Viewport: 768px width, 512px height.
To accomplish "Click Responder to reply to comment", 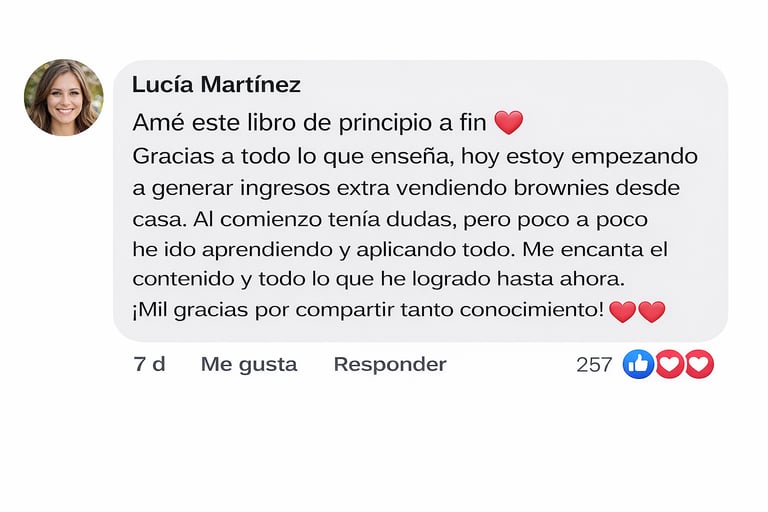I will 390,364.
